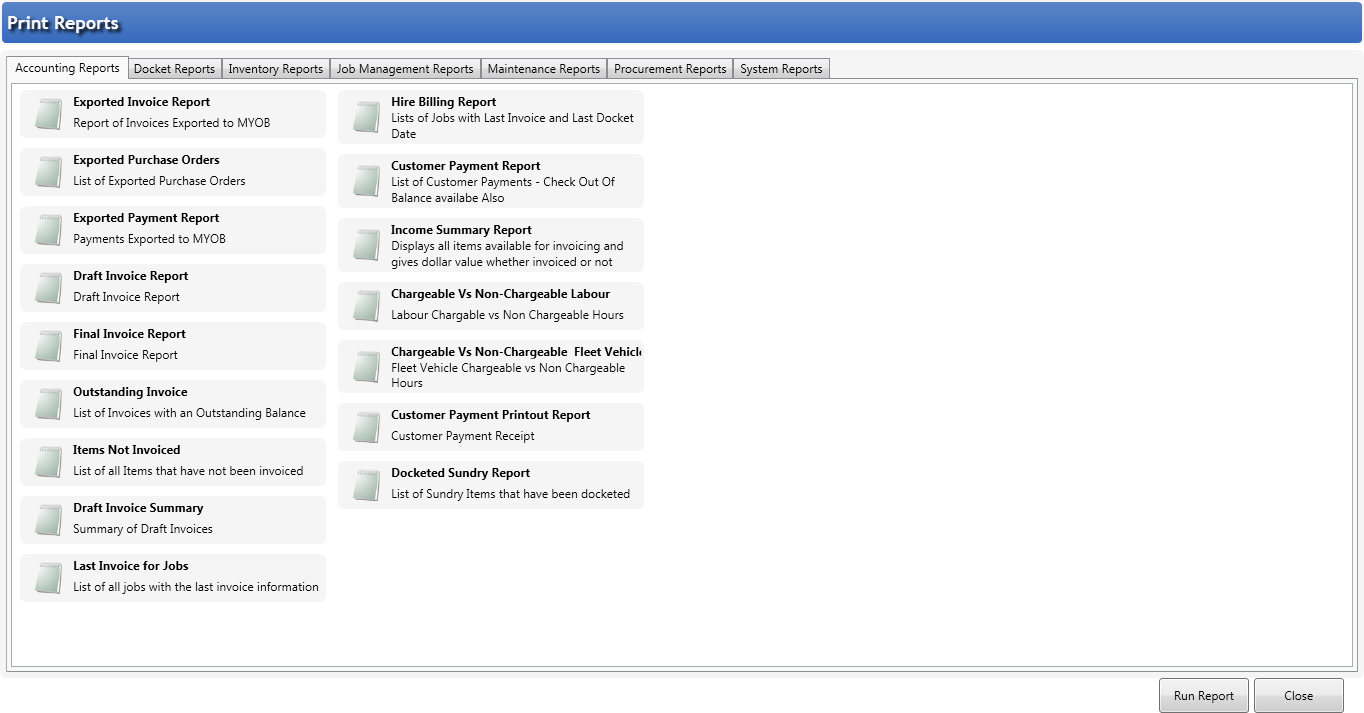The width and height of the screenshot is (1364, 713).
Task: Click the Exported Payment Report notepad icon
Action: click(x=48, y=230)
